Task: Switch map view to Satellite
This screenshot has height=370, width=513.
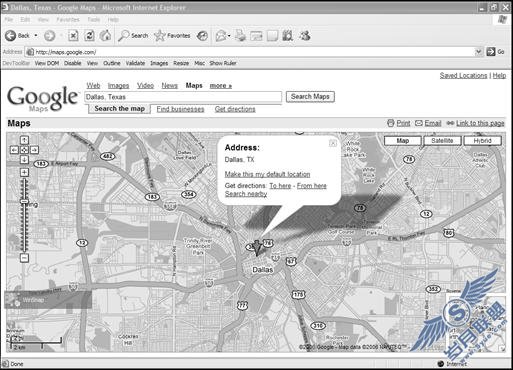Action: [x=442, y=141]
